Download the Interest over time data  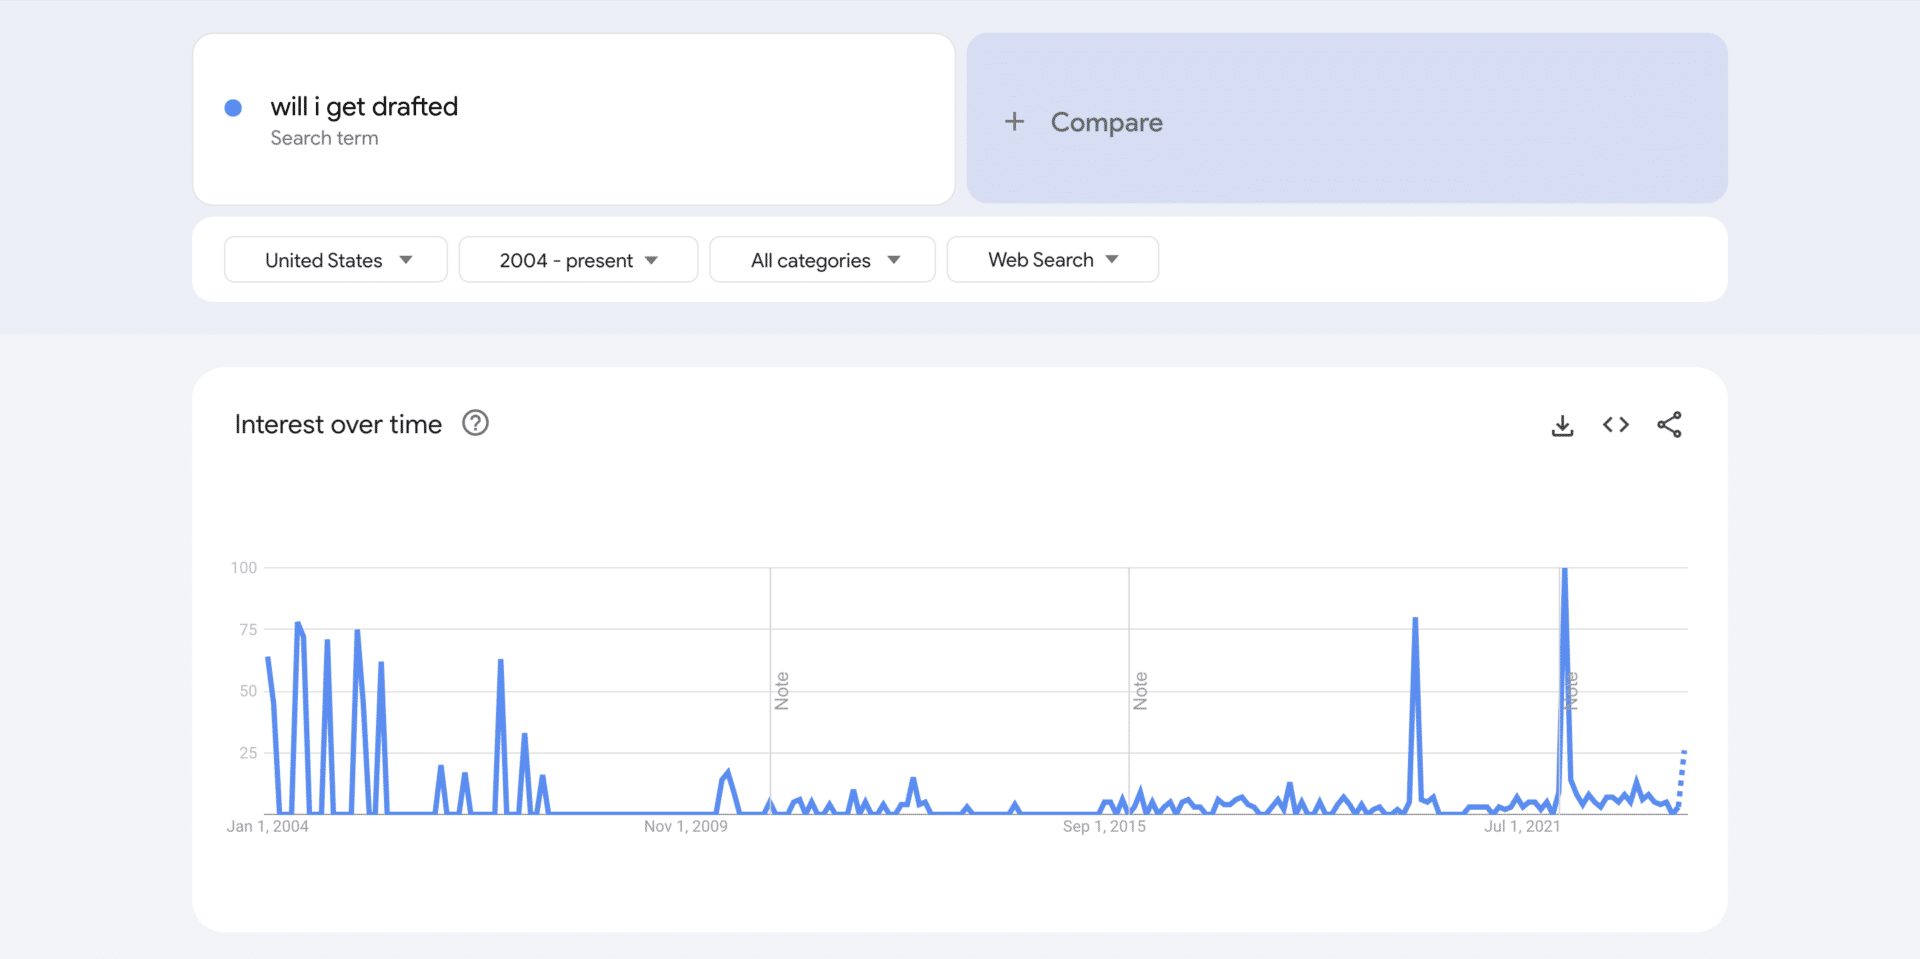tap(1562, 424)
